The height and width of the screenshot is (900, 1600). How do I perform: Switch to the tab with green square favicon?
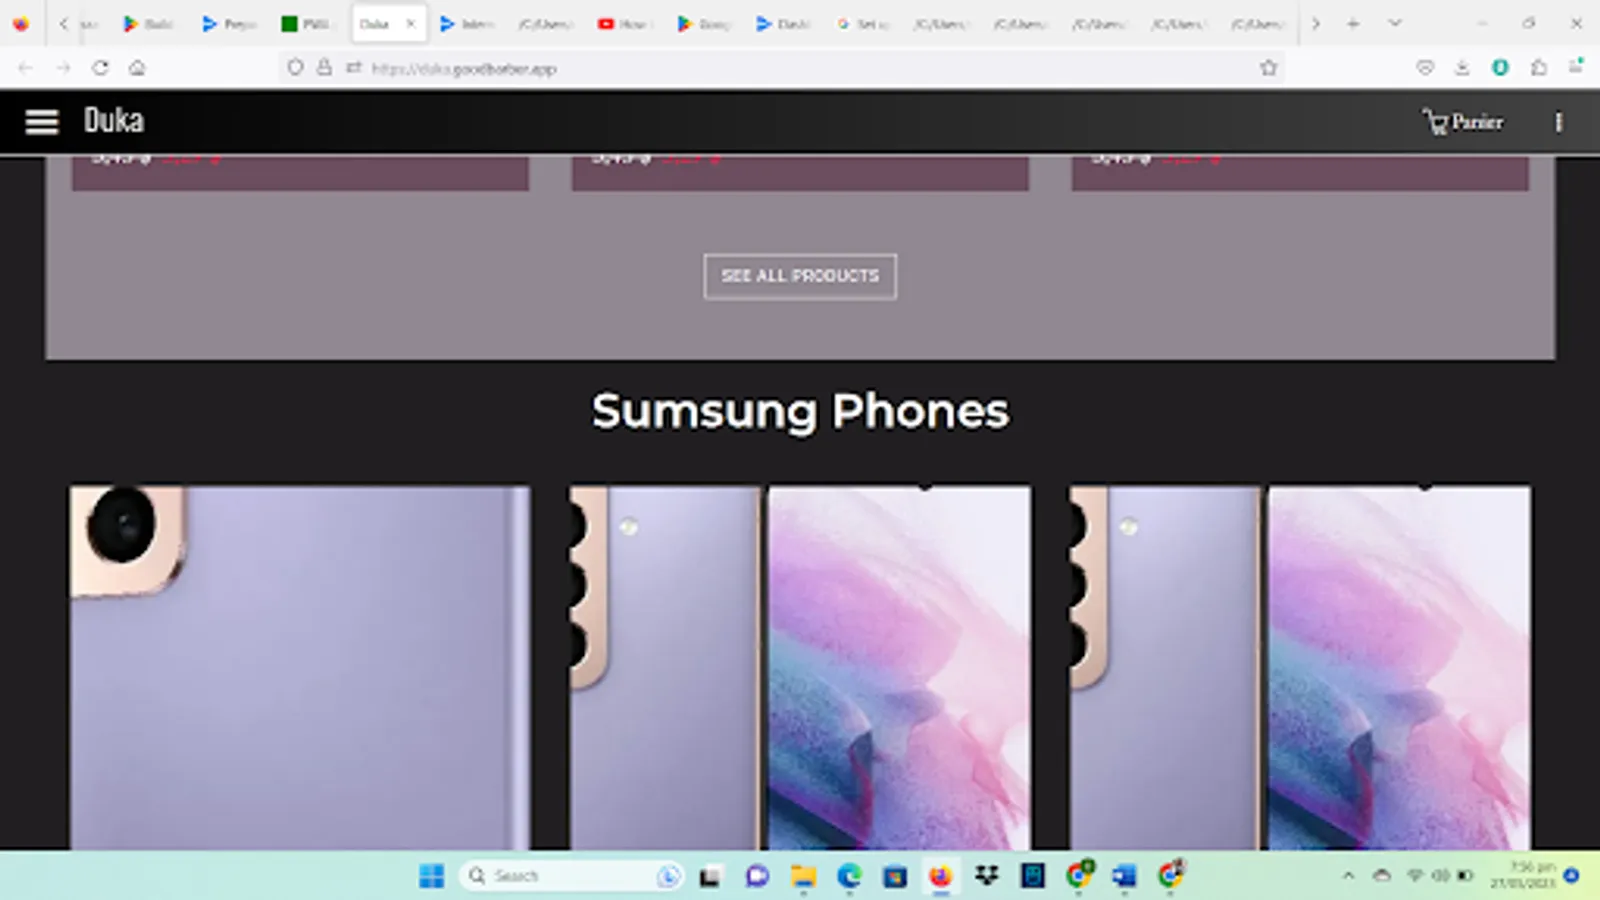(306, 24)
